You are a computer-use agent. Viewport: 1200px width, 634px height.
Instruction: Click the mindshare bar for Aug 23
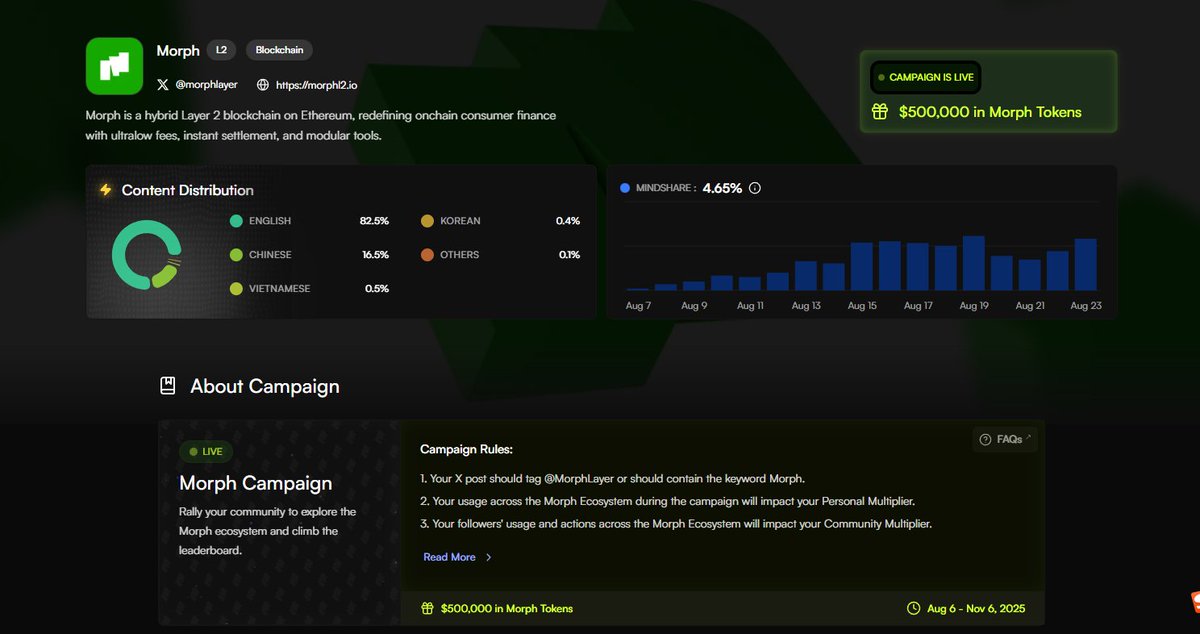click(1086, 264)
